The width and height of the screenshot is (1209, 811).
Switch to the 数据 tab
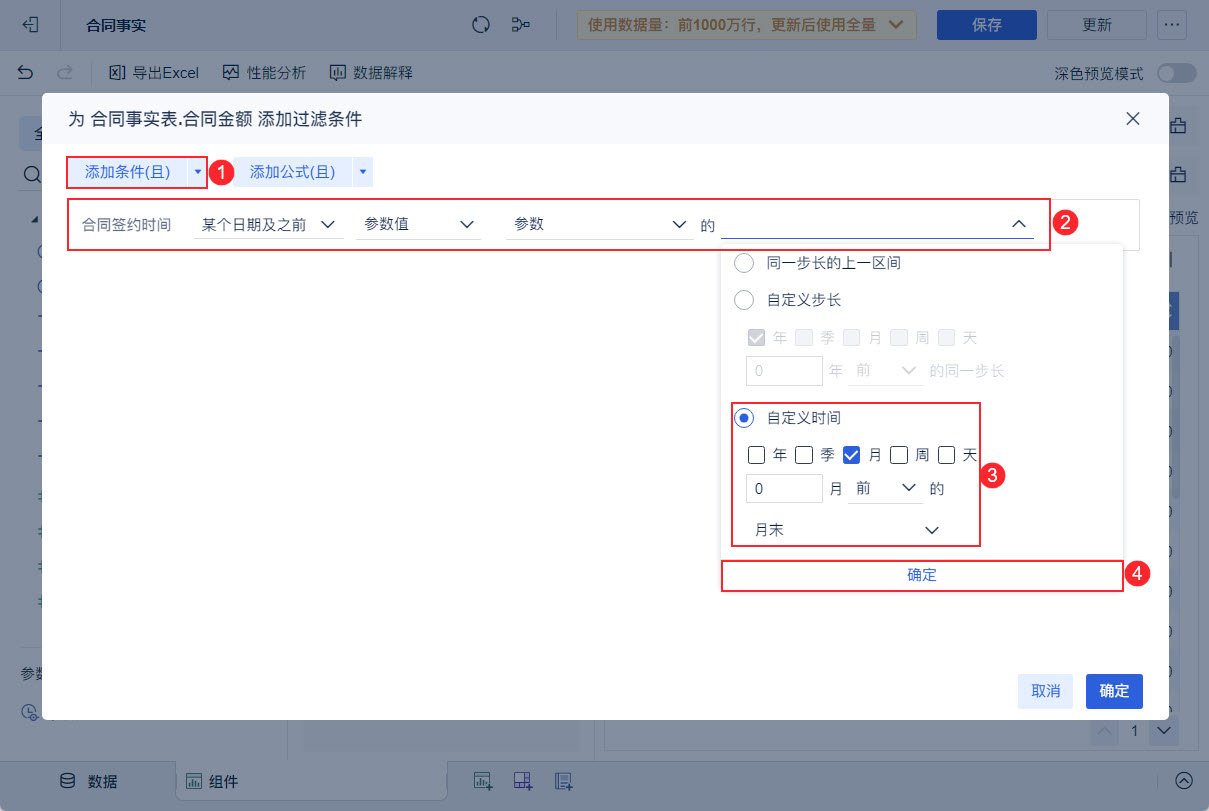87,781
